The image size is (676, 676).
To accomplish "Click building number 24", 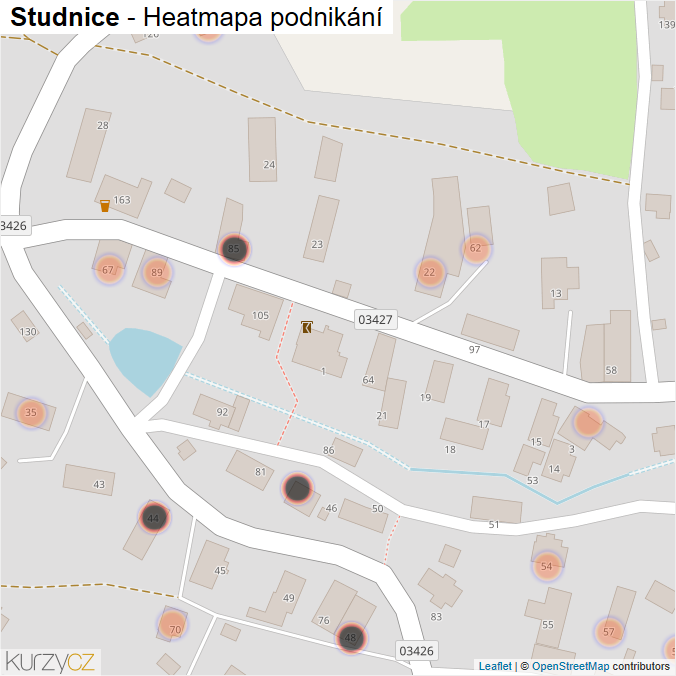I will point(269,165).
